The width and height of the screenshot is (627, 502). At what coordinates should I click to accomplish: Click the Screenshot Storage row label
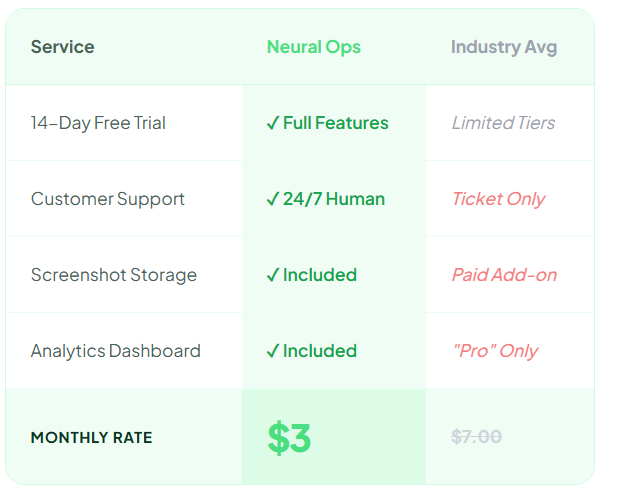[x=113, y=275]
